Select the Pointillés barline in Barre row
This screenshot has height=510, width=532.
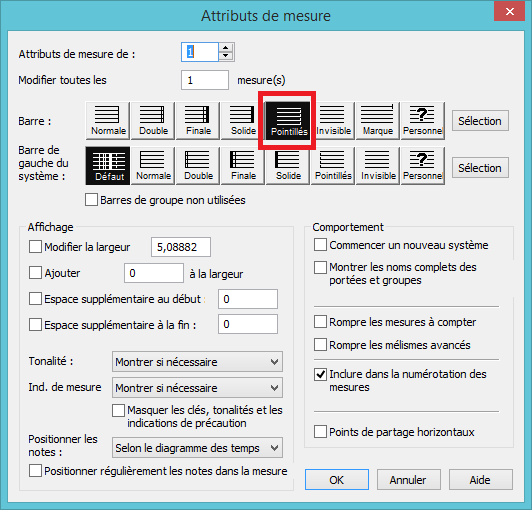pos(288,121)
